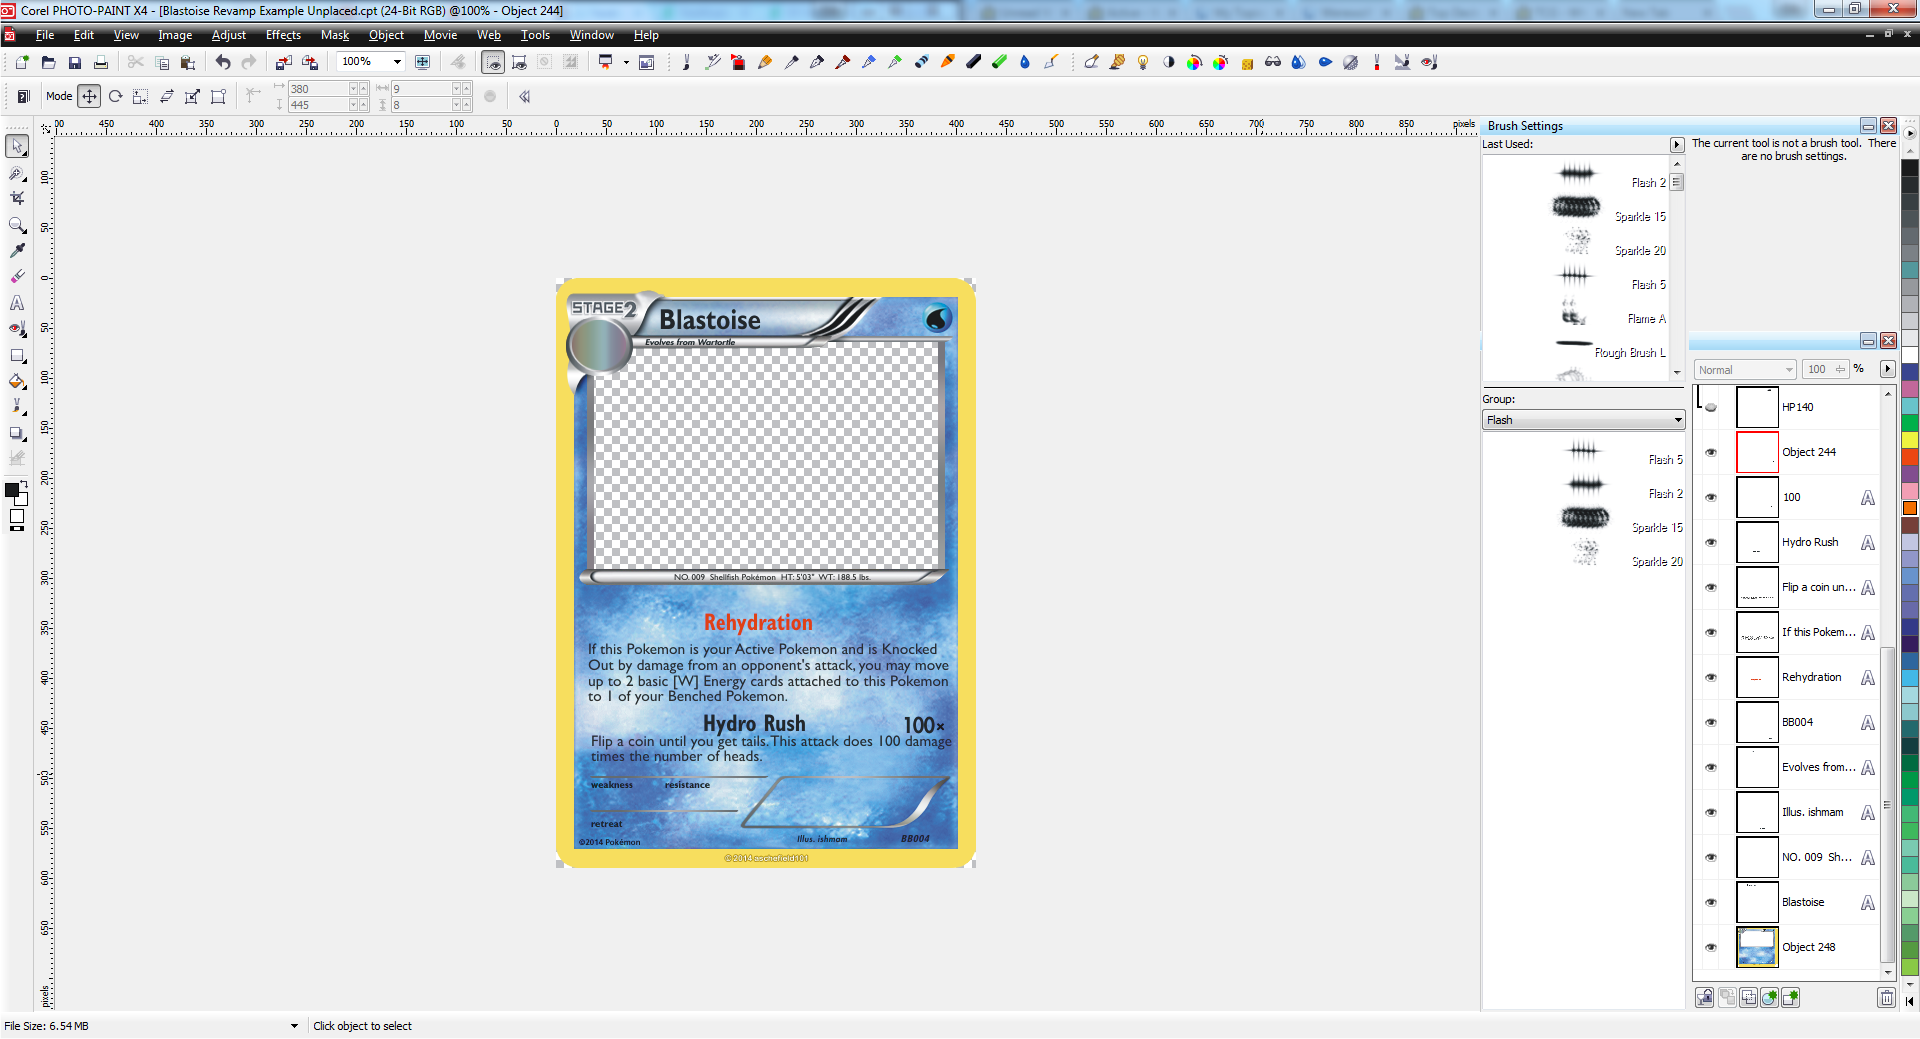
Task: Select the HP 140 layer row
Action: [x=1787, y=408]
